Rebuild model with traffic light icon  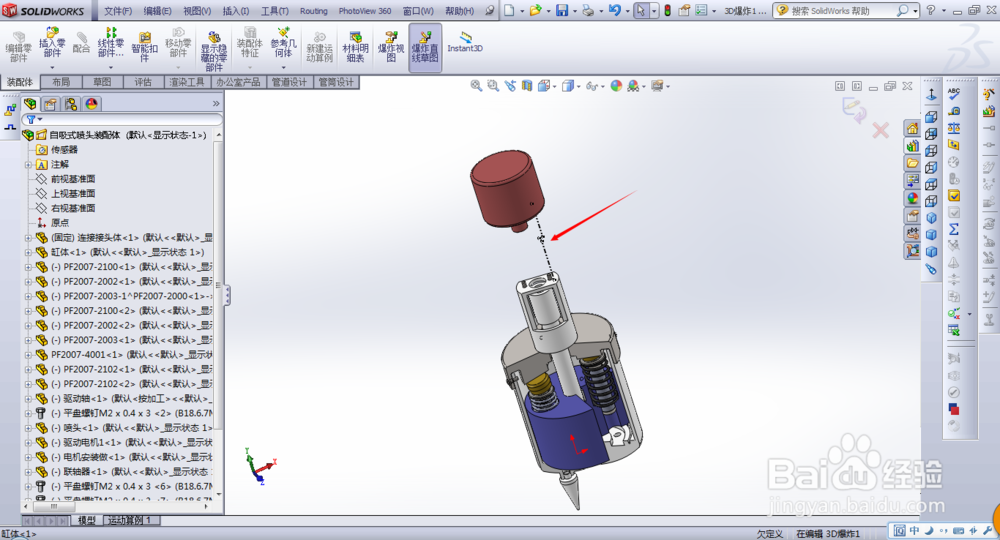[x=667, y=10]
